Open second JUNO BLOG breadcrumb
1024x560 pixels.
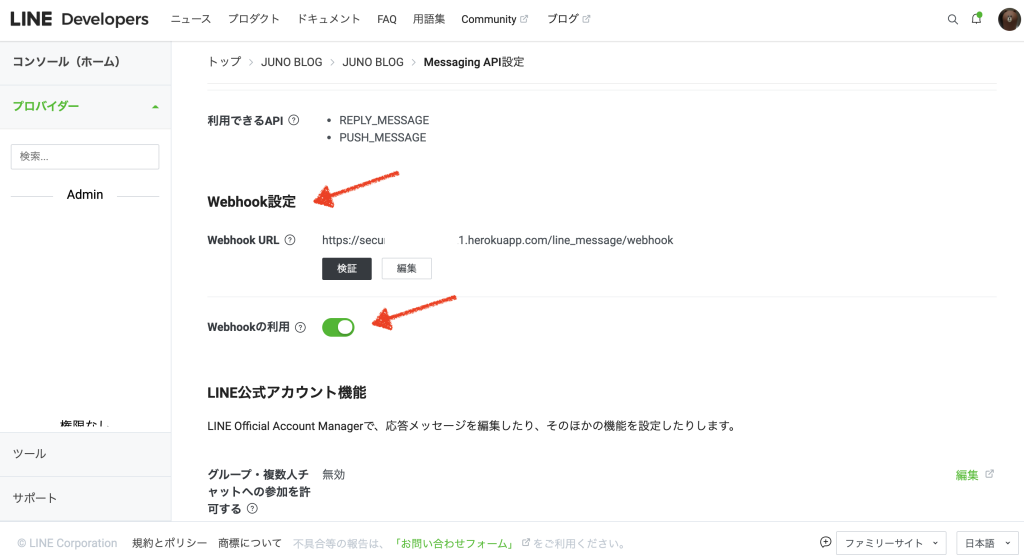(373, 62)
